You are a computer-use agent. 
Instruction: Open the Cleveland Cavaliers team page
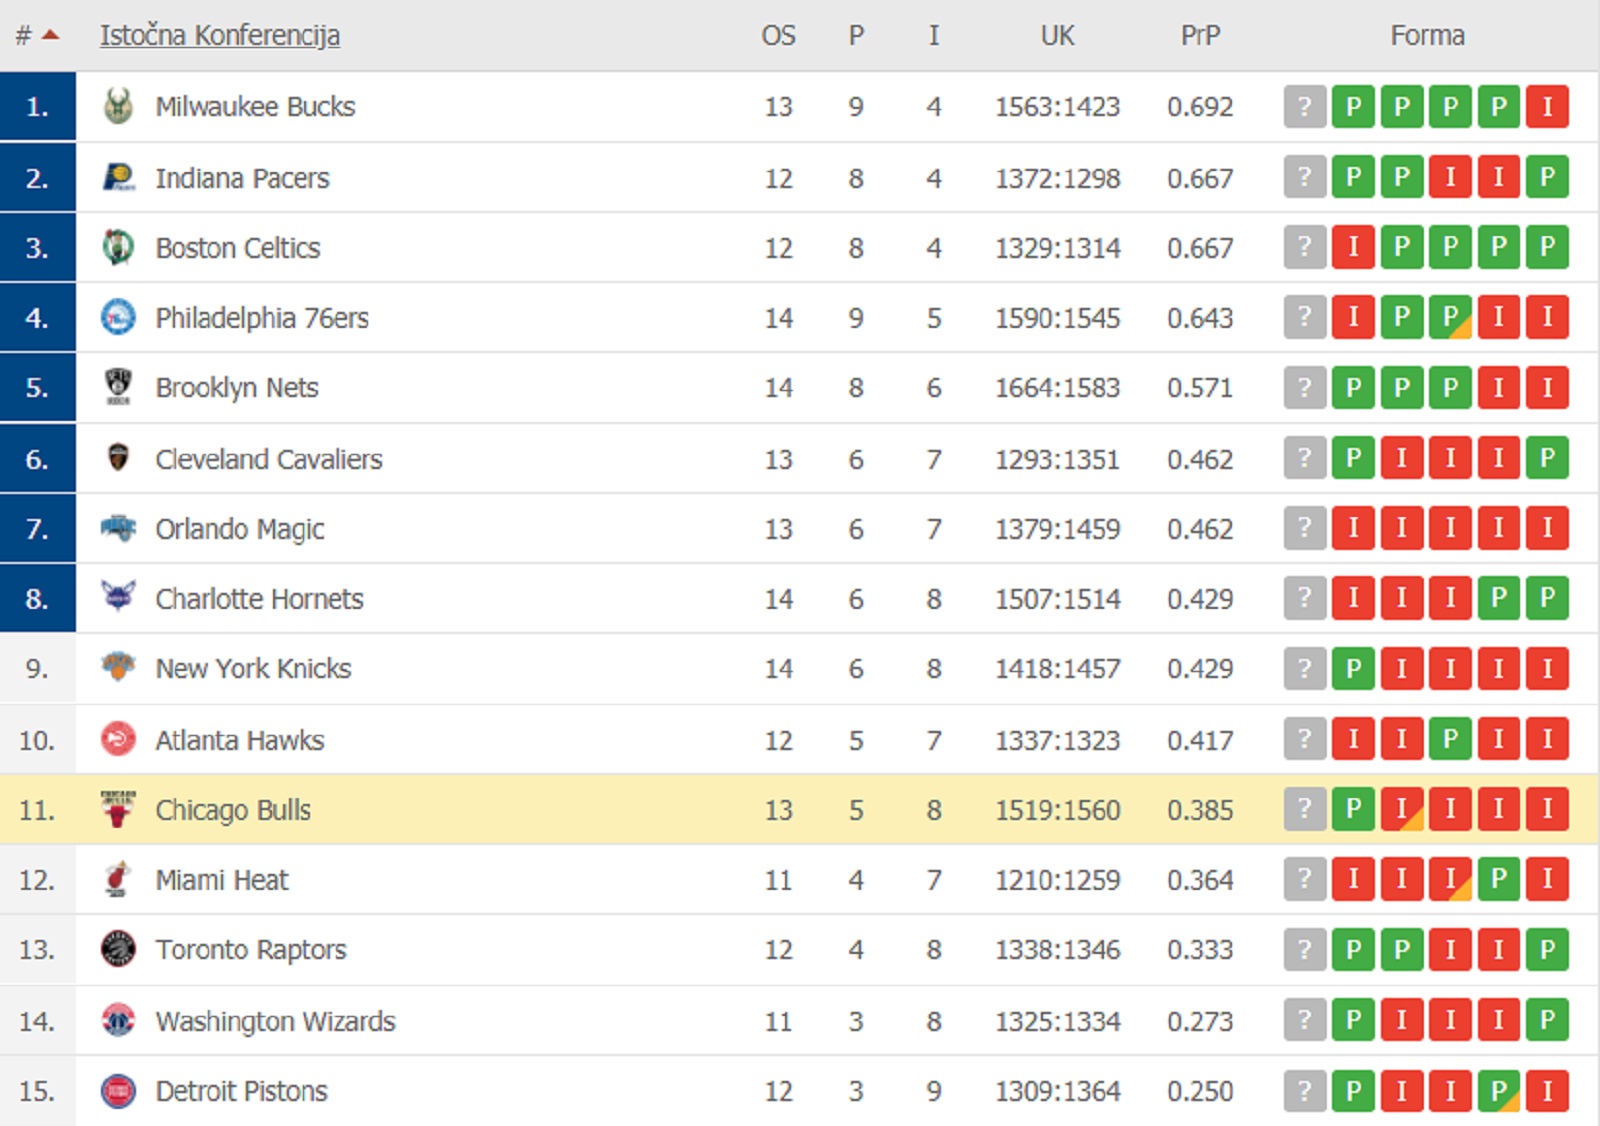tap(268, 459)
